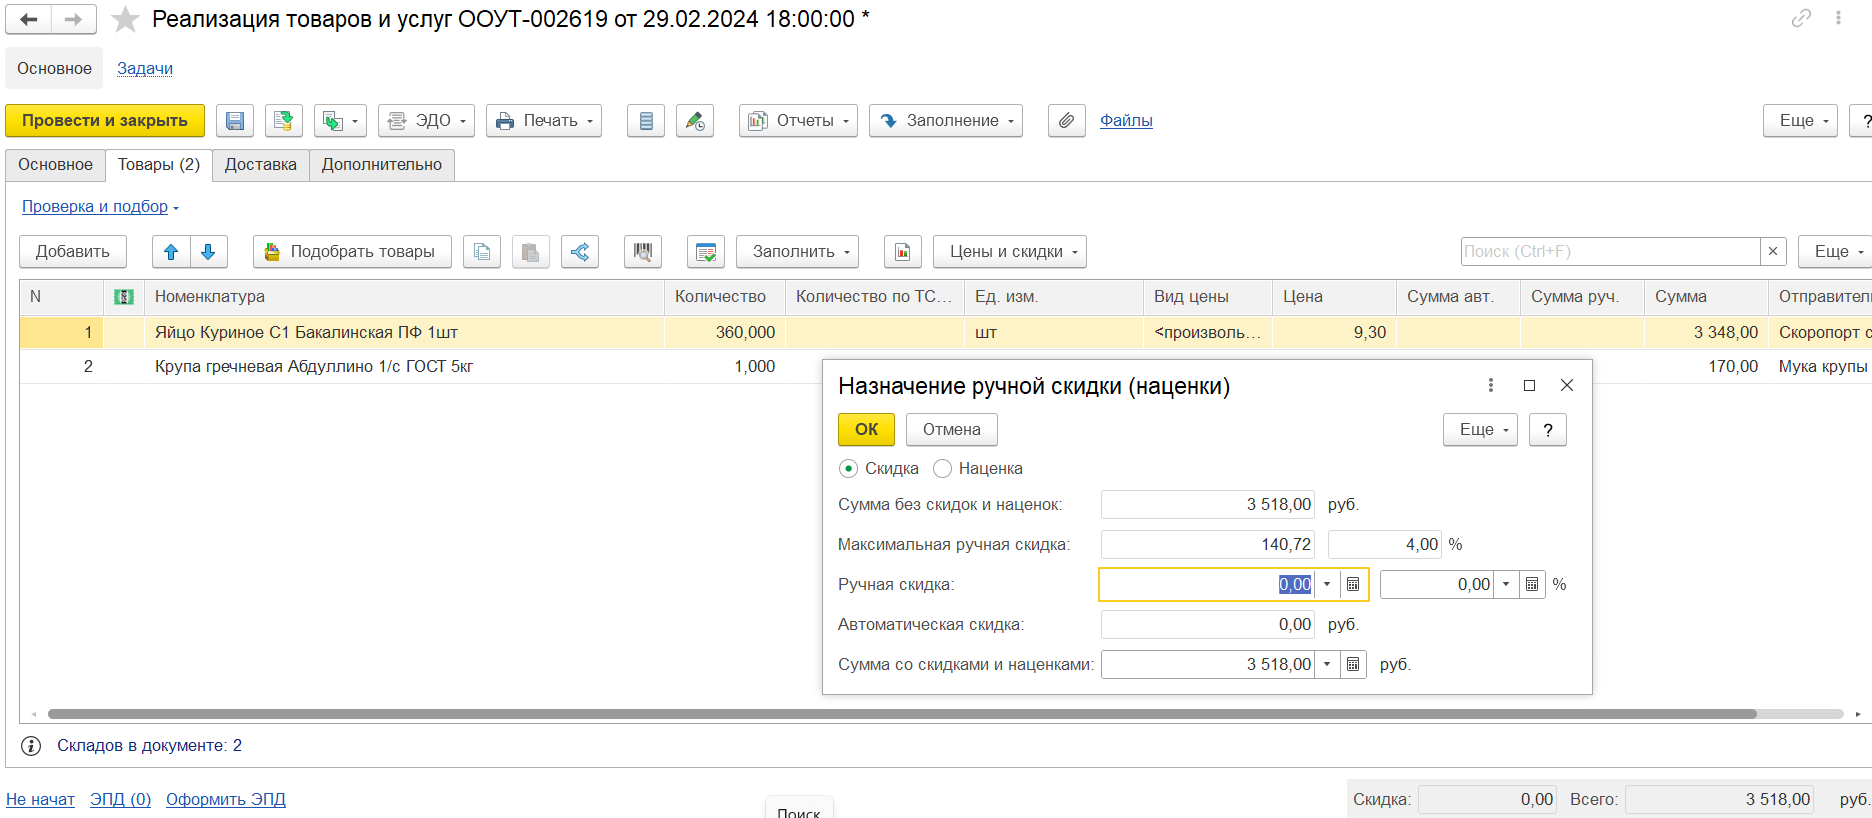Open the Печать dropdown menu
The width and height of the screenshot is (1872, 818).
click(544, 121)
